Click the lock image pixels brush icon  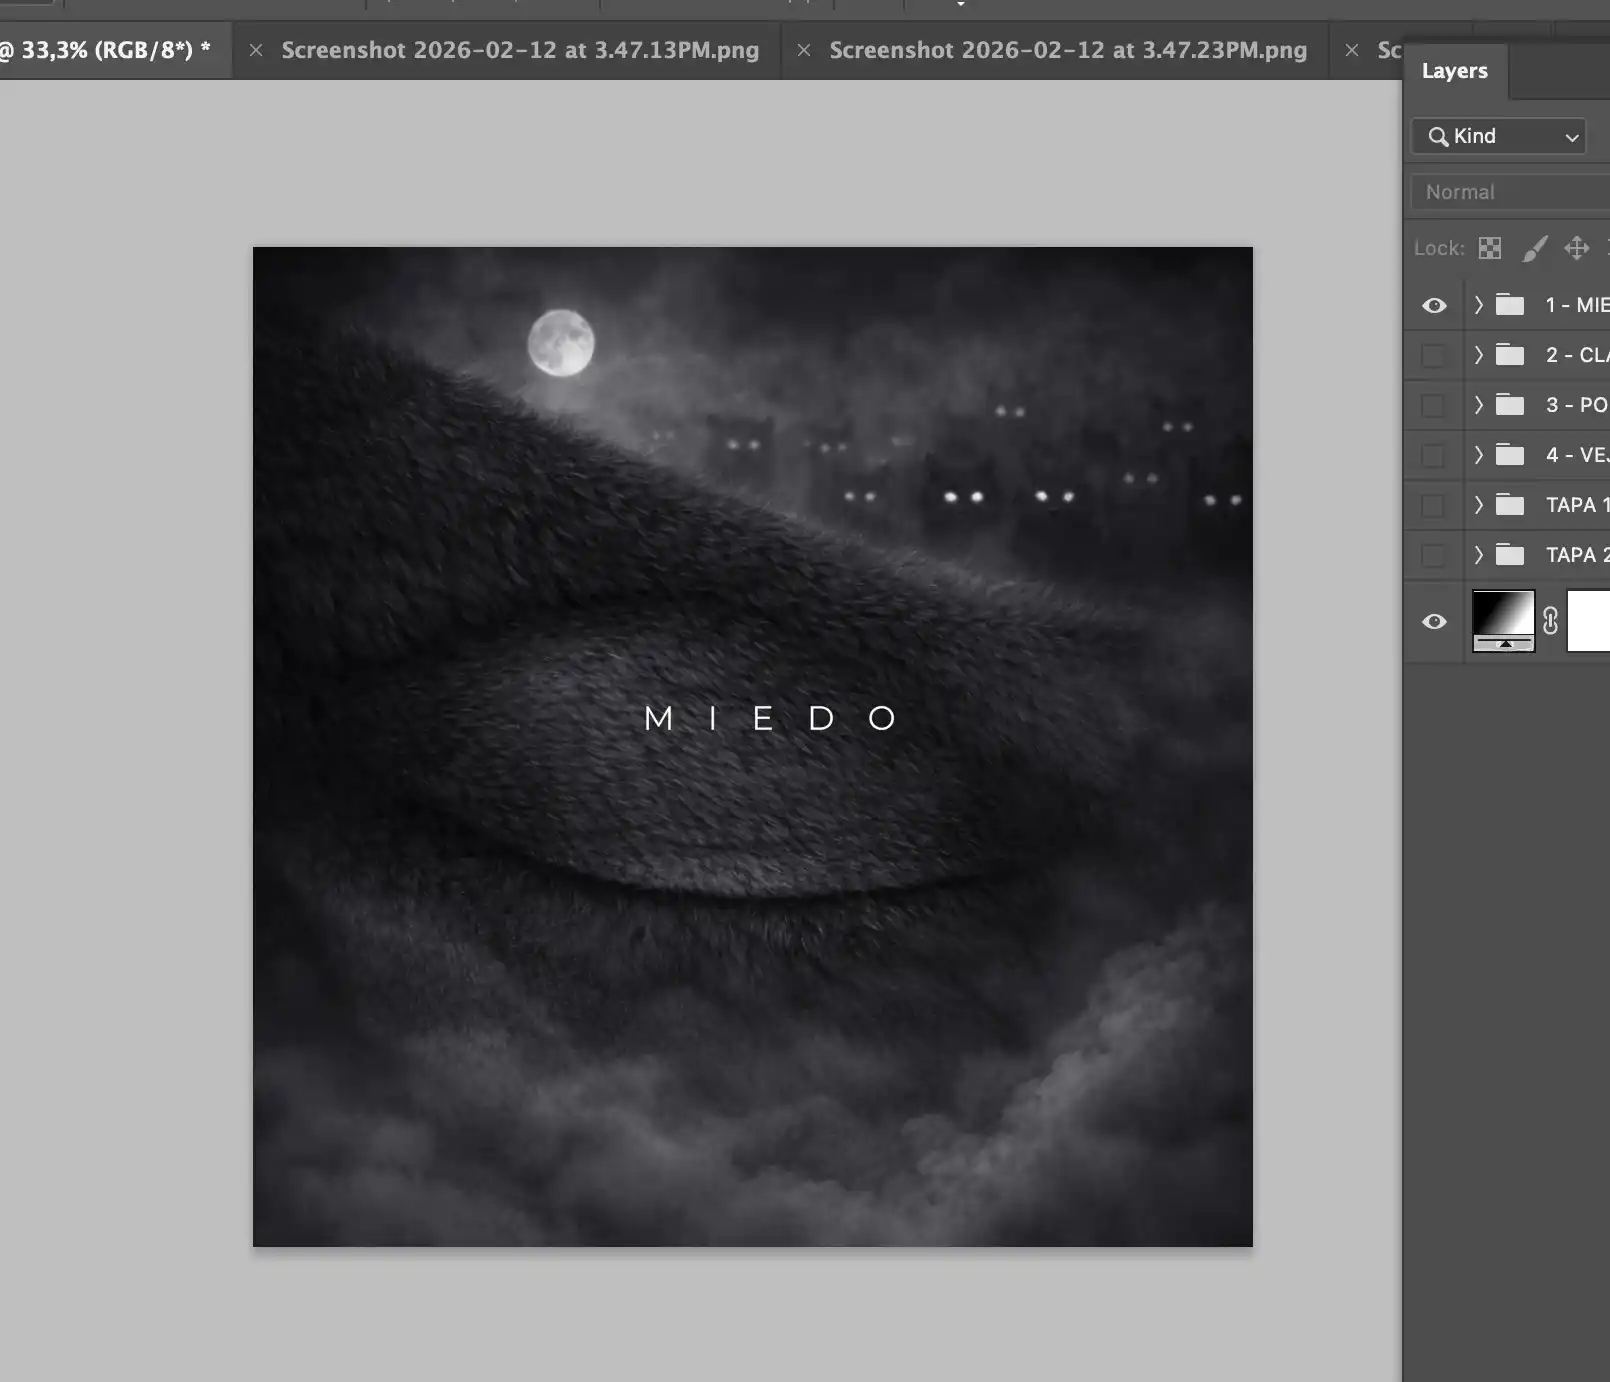[1534, 248]
